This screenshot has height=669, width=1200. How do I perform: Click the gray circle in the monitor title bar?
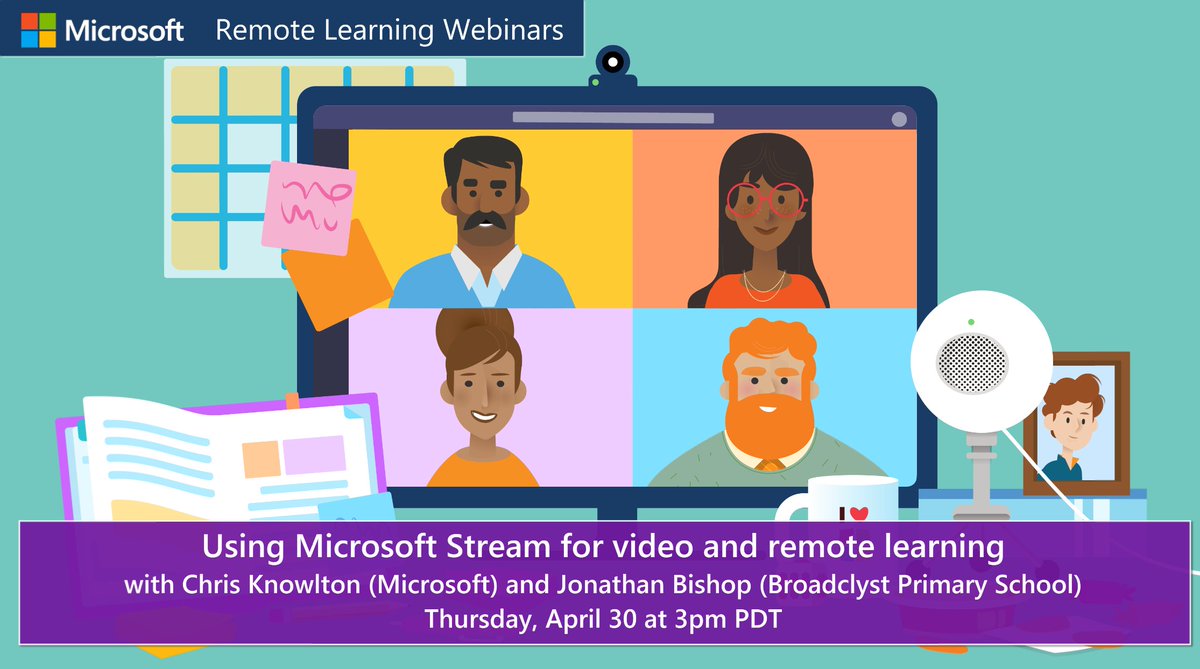[x=899, y=119]
